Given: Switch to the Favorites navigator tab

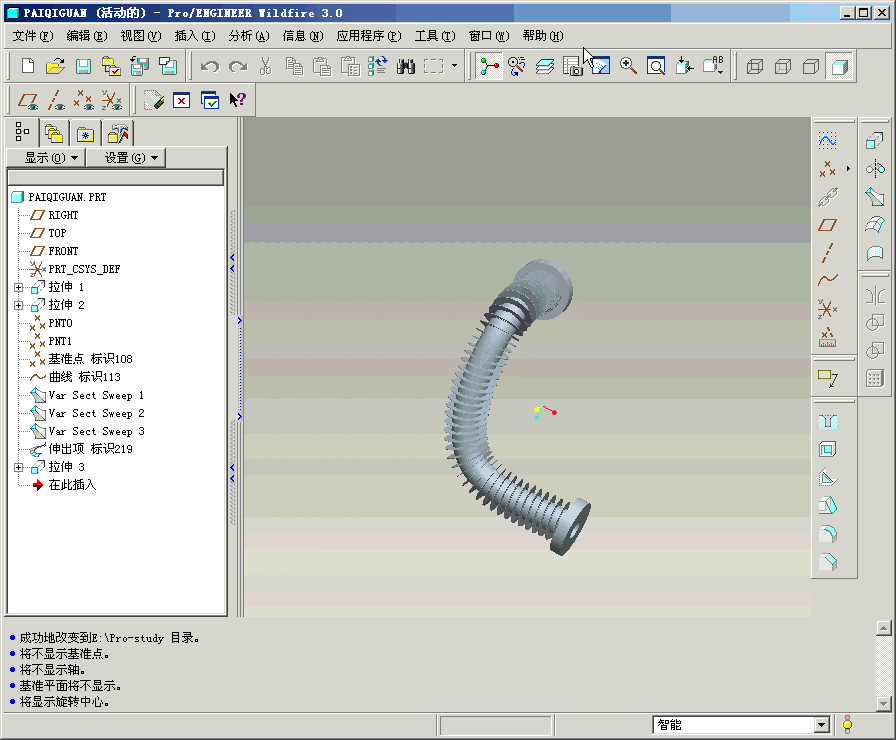Looking at the screenshot, I should [85, 134].
